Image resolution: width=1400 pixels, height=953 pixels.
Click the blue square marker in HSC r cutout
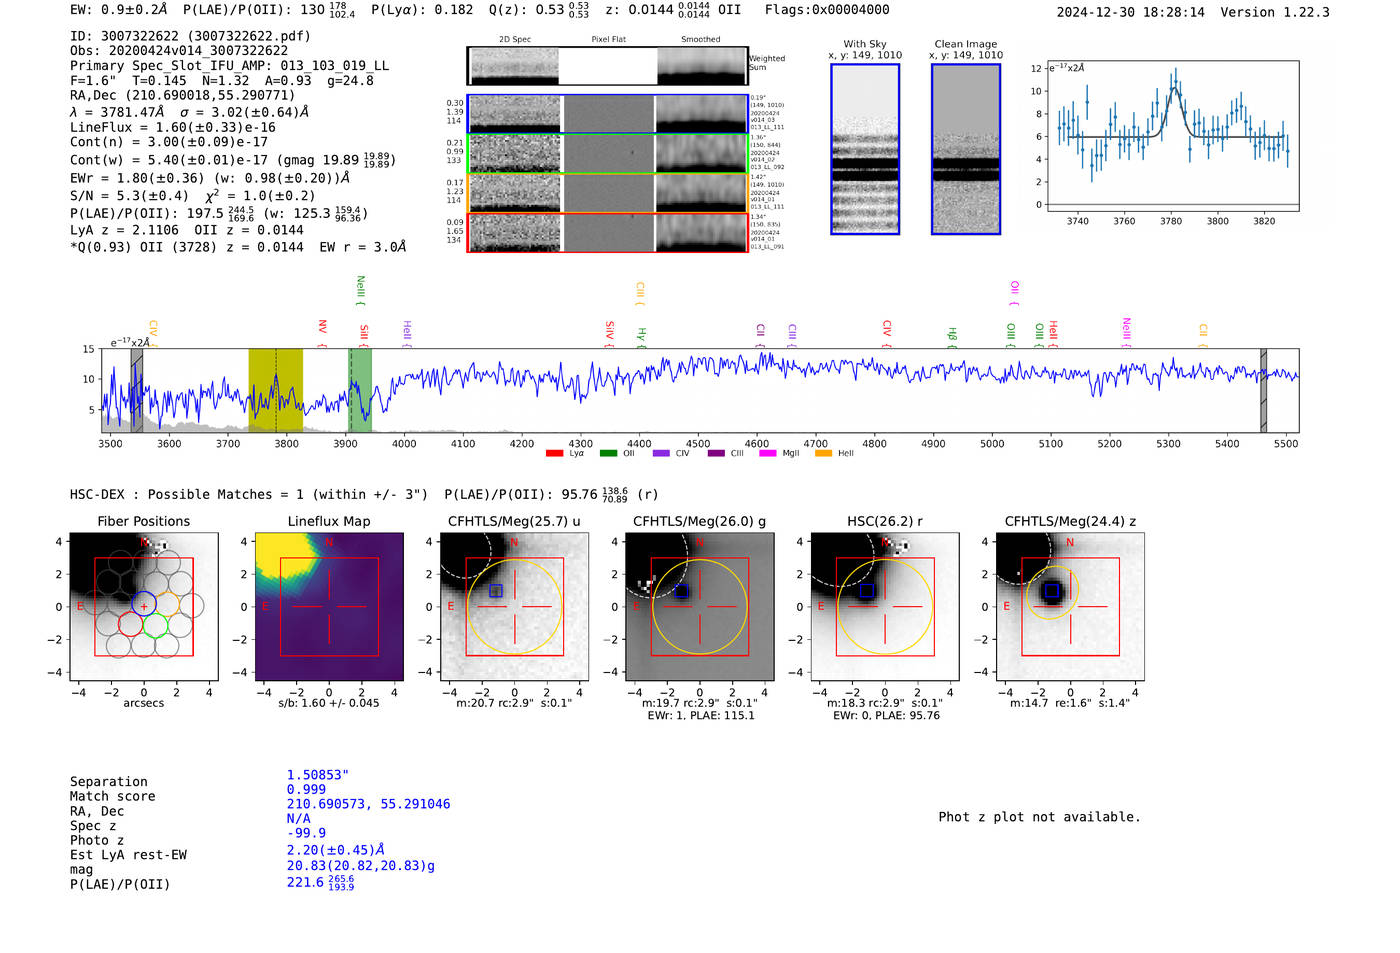pos(867,591)
